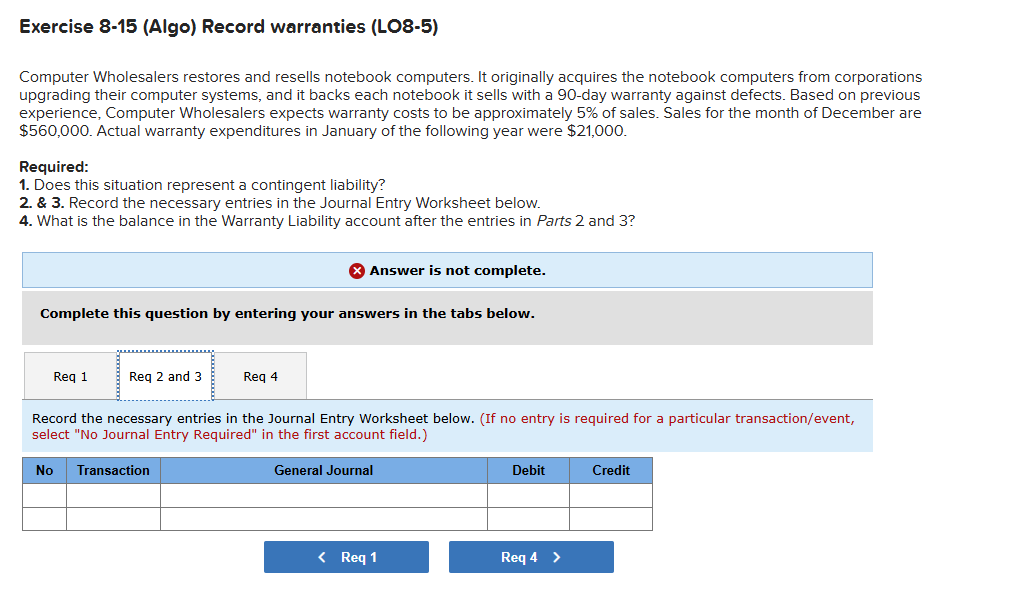Click the first row Debit input cell
This screenshot has height=593, width=1020.
tap(528, 494)
